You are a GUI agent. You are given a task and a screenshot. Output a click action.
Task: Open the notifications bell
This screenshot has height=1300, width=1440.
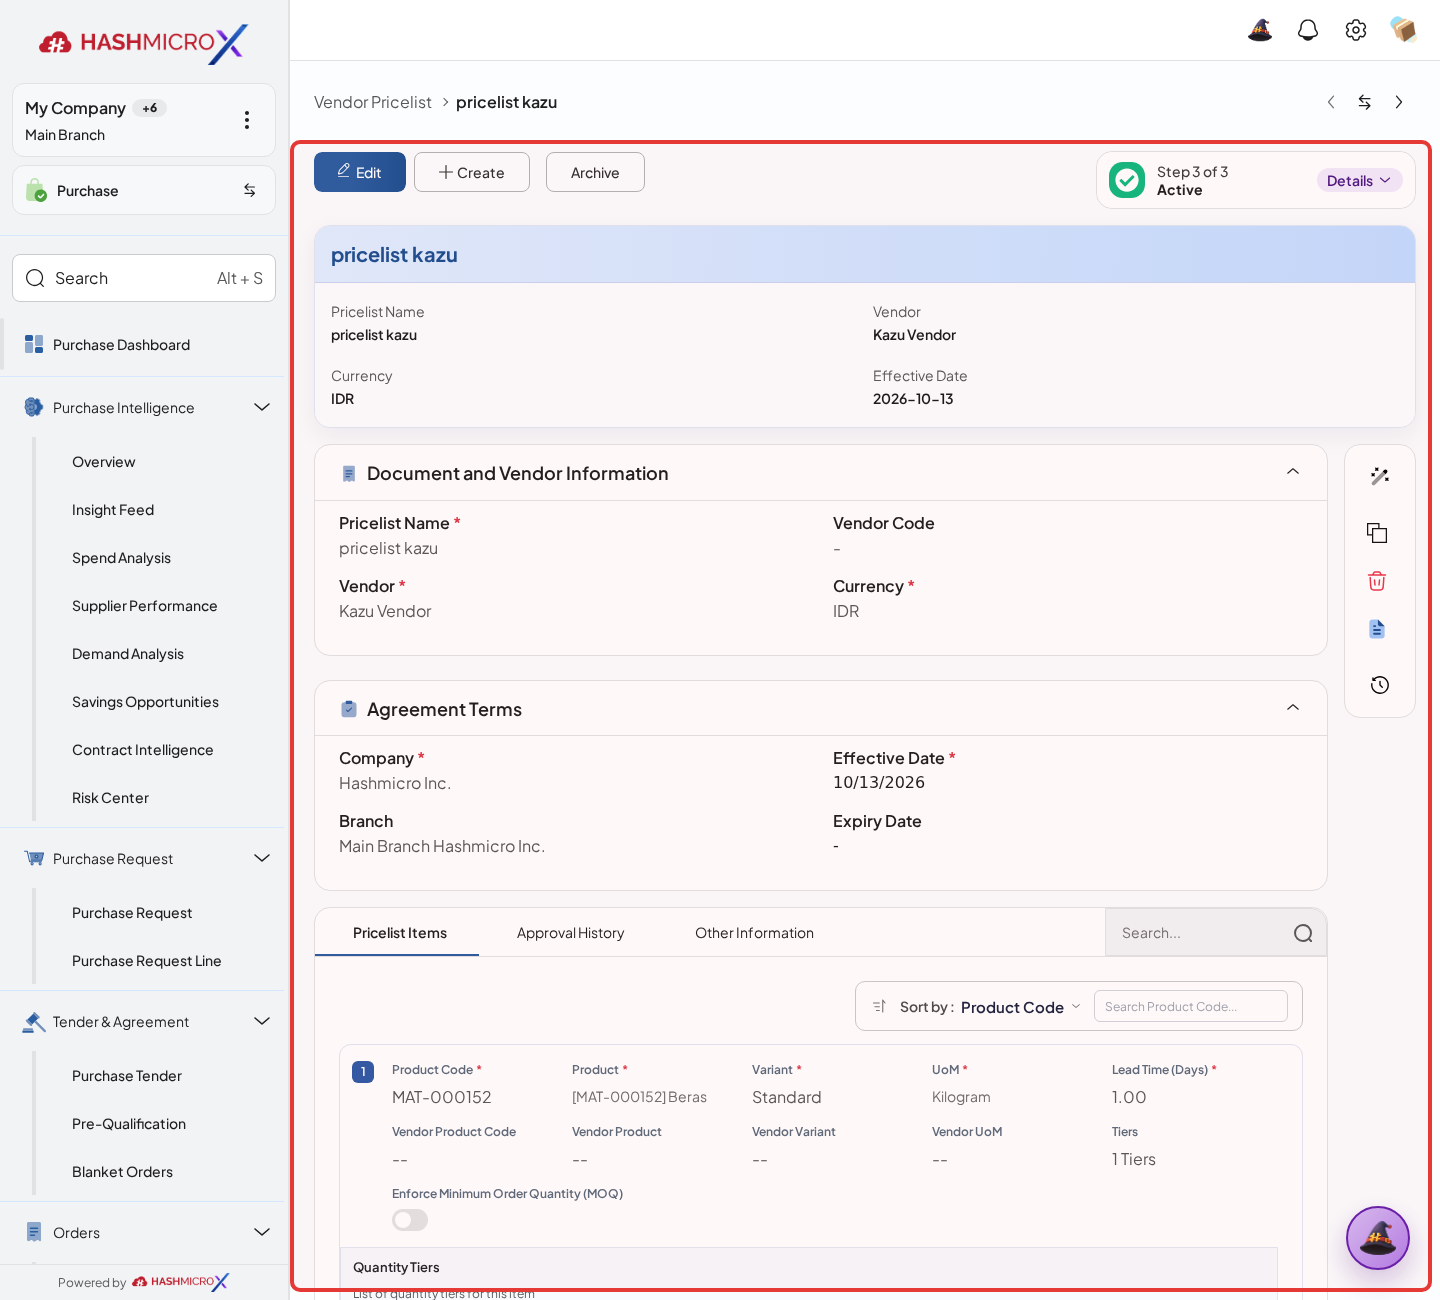[x=1308, y=30]
